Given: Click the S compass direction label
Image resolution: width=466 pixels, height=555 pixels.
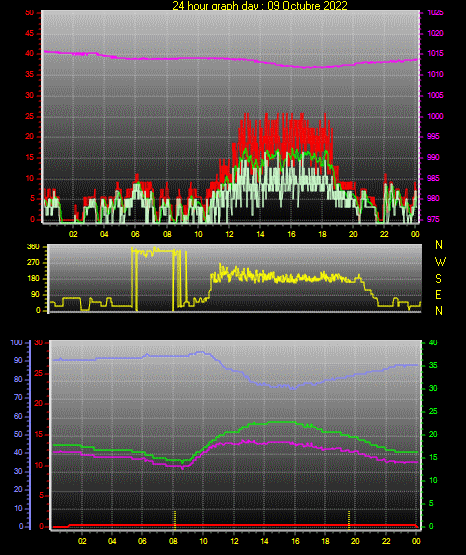Looking at the screenshot, I should (x=438, y=279).
